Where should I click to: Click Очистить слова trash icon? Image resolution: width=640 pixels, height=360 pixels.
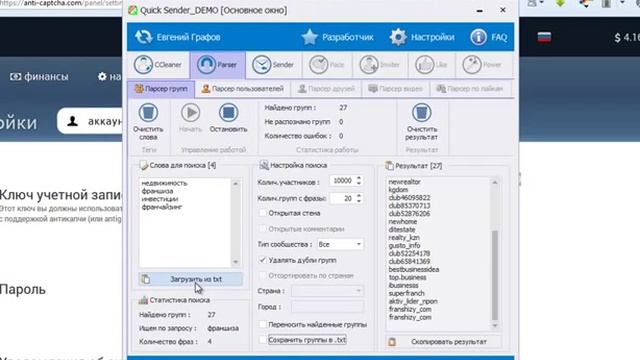(148, 113)
